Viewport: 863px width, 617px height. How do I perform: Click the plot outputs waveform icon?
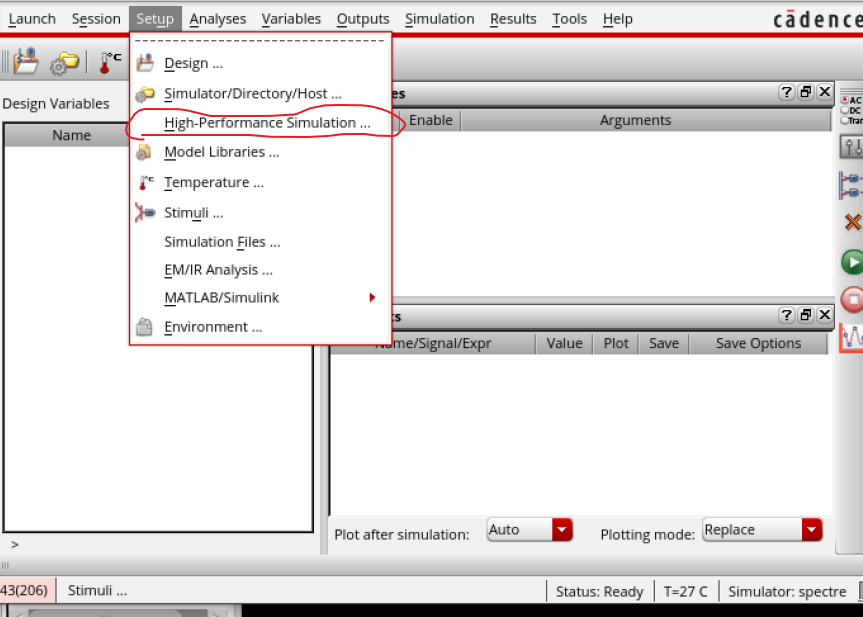851,337
